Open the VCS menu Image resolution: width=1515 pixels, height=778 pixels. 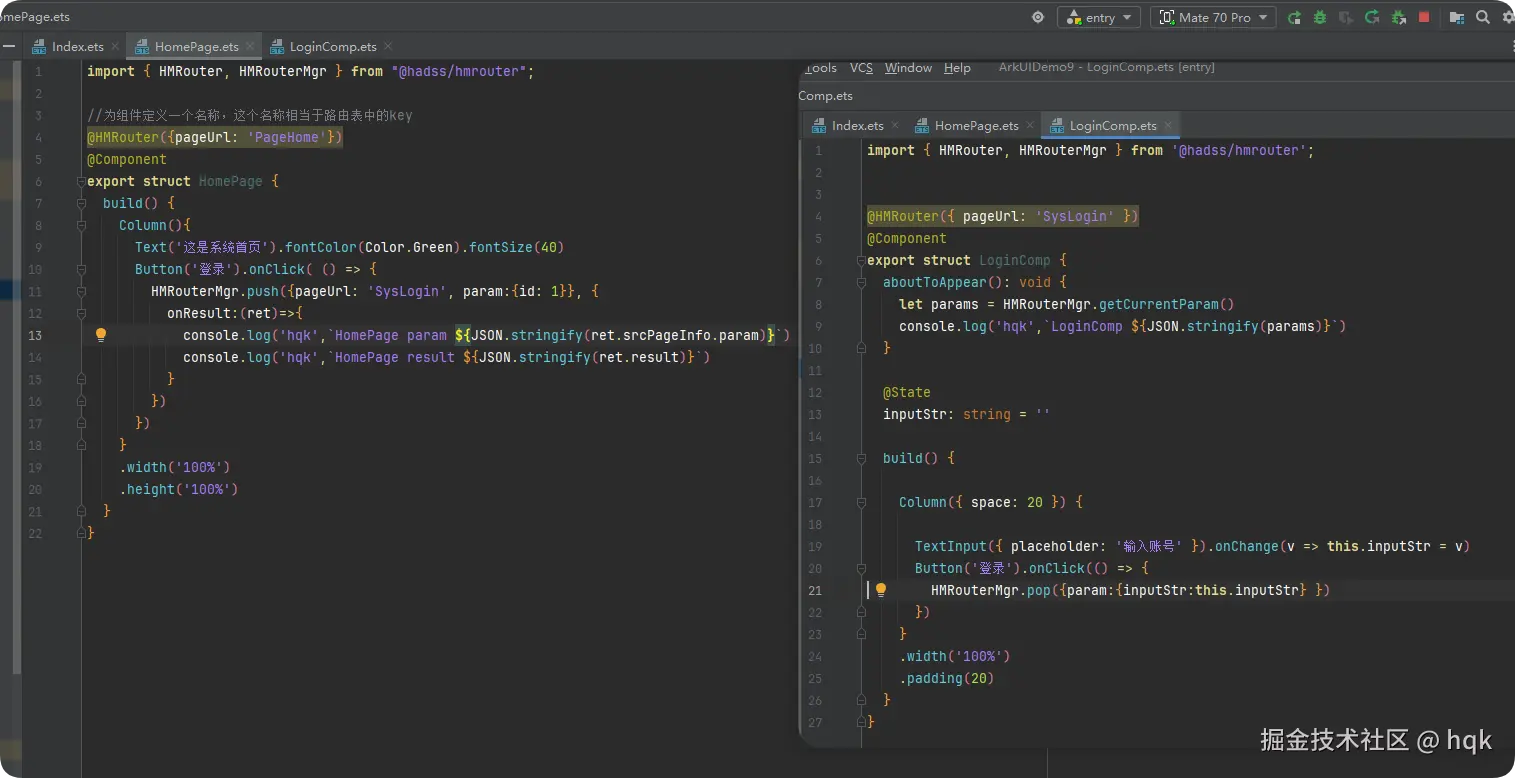[x=861, y=68]
